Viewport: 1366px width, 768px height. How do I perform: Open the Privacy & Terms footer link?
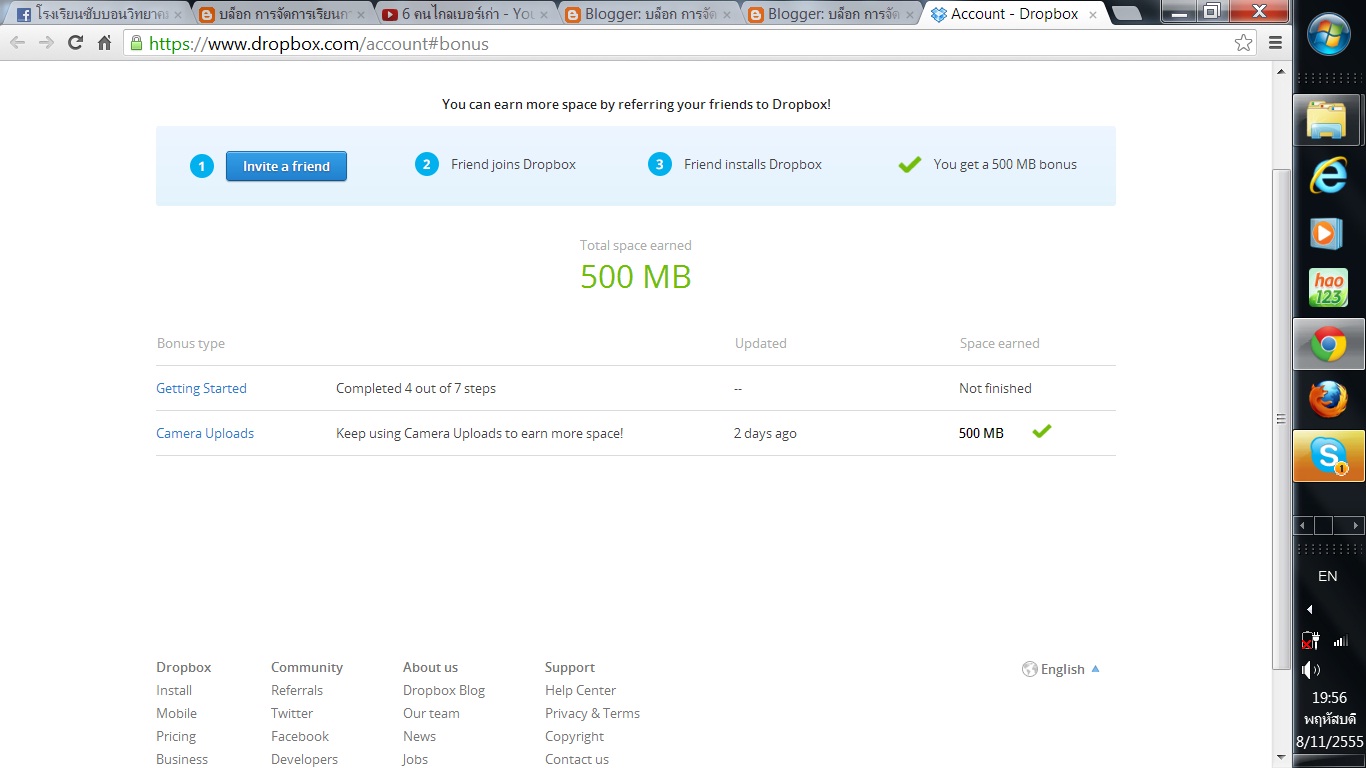(x=592, y=713)
